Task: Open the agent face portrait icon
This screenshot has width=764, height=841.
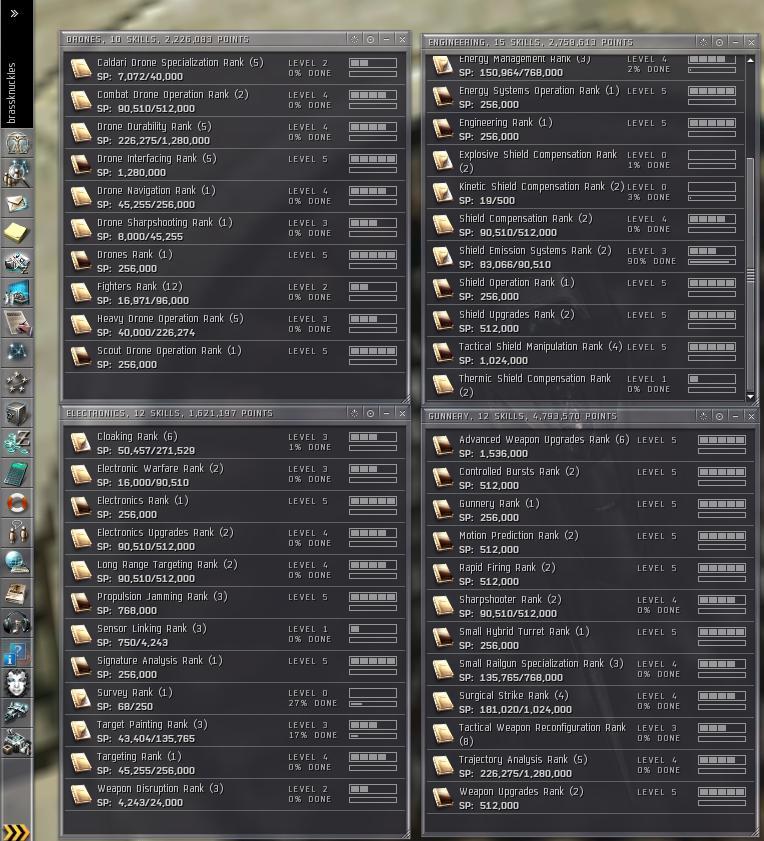Action: coord(17,684)
